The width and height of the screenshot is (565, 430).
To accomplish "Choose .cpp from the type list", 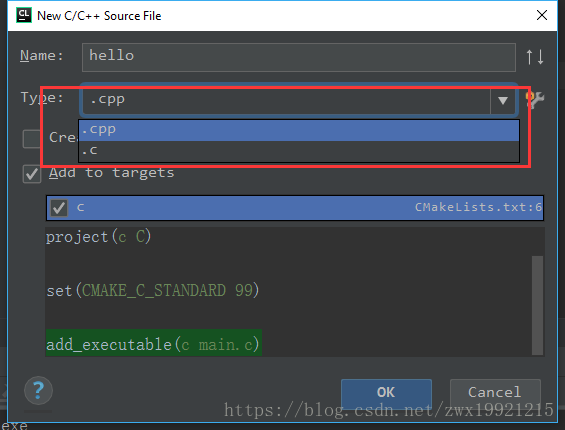I will (299, 130).
